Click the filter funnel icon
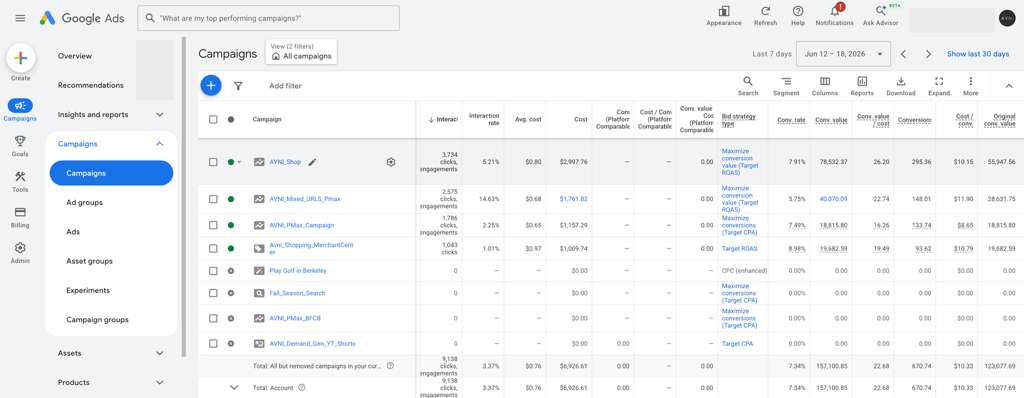Viewport: 1024px width, 398px height. [238, 86]
